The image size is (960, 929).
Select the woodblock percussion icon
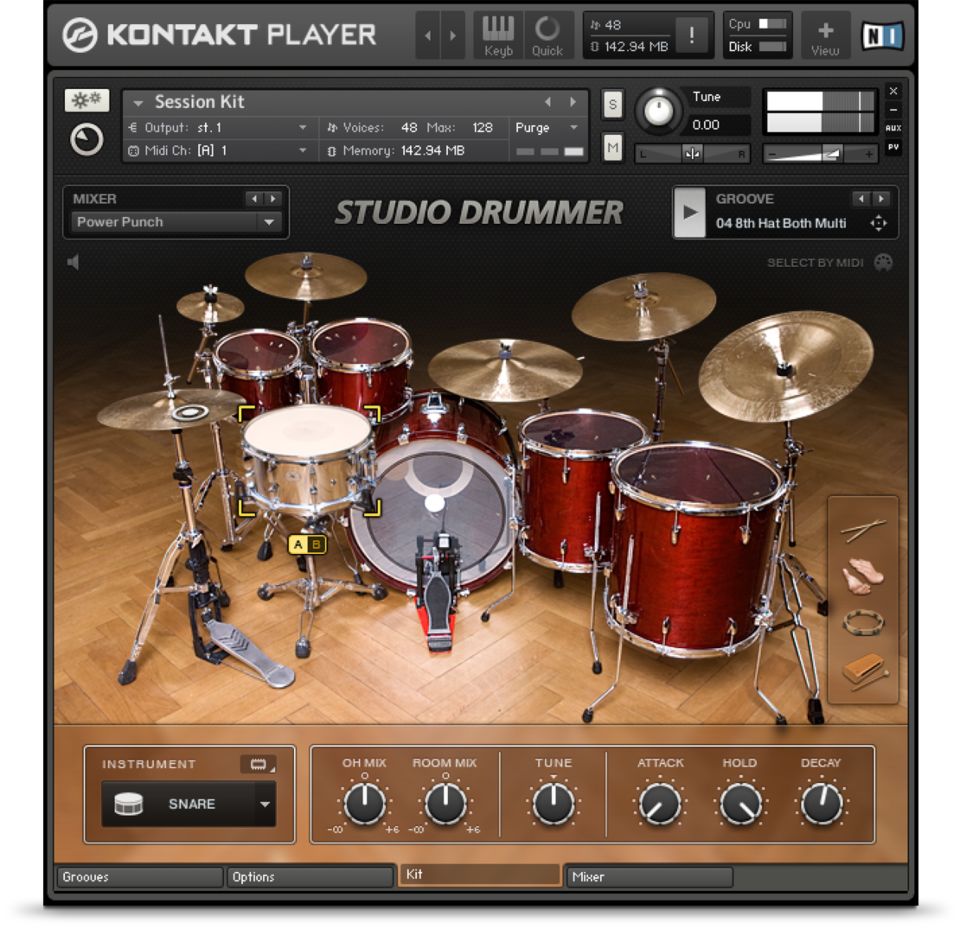point(862,670)
